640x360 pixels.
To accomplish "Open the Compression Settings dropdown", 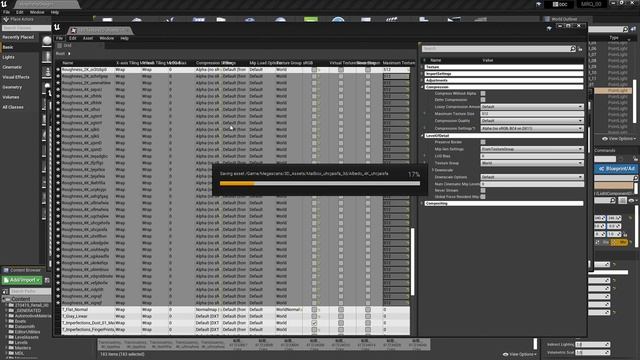I will 532,128.
